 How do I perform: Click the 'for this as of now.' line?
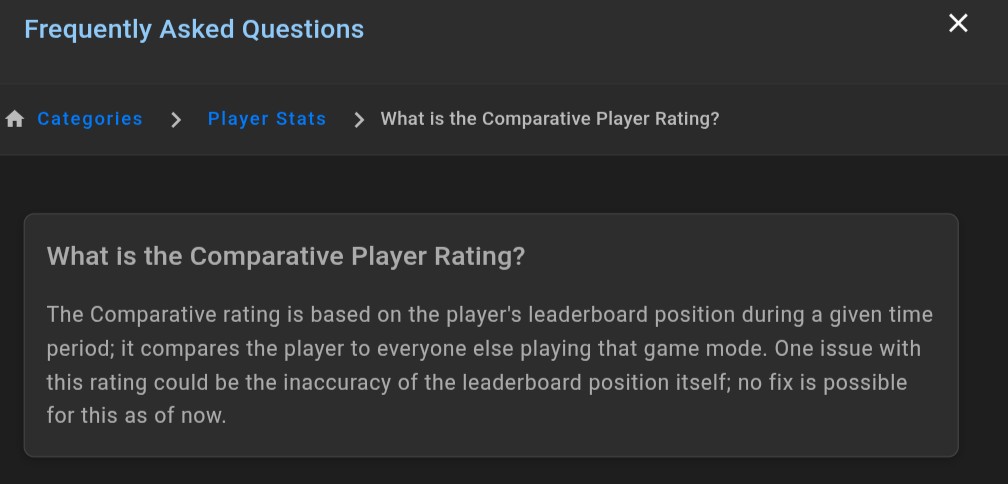[x=137, y=415]
